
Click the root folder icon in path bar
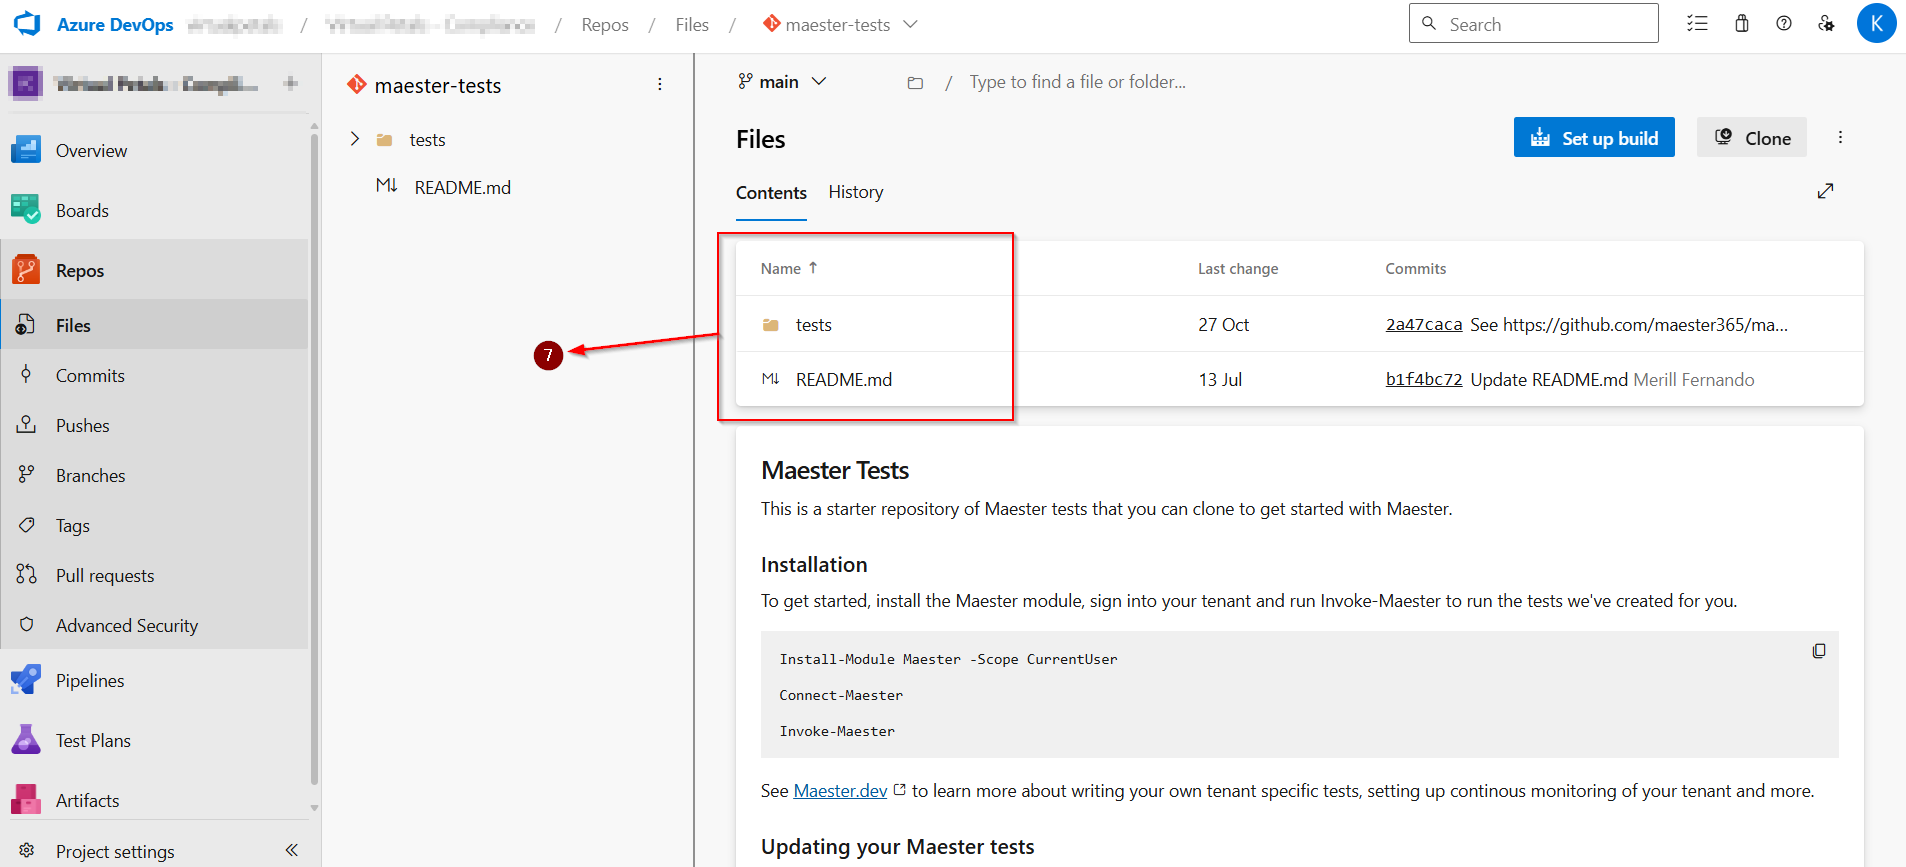(x=915, y=83)
